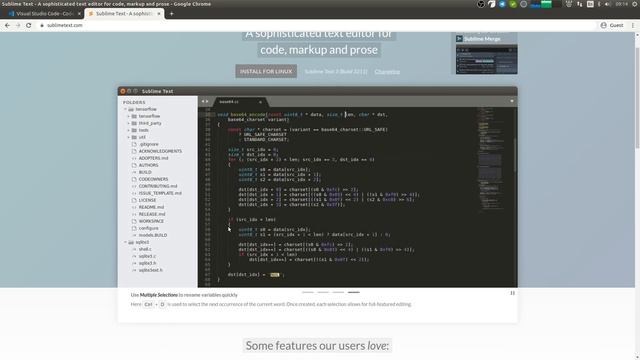Open the Guest profile button
The height and width of the screenshot is (360, 640).
pos(612,25)
